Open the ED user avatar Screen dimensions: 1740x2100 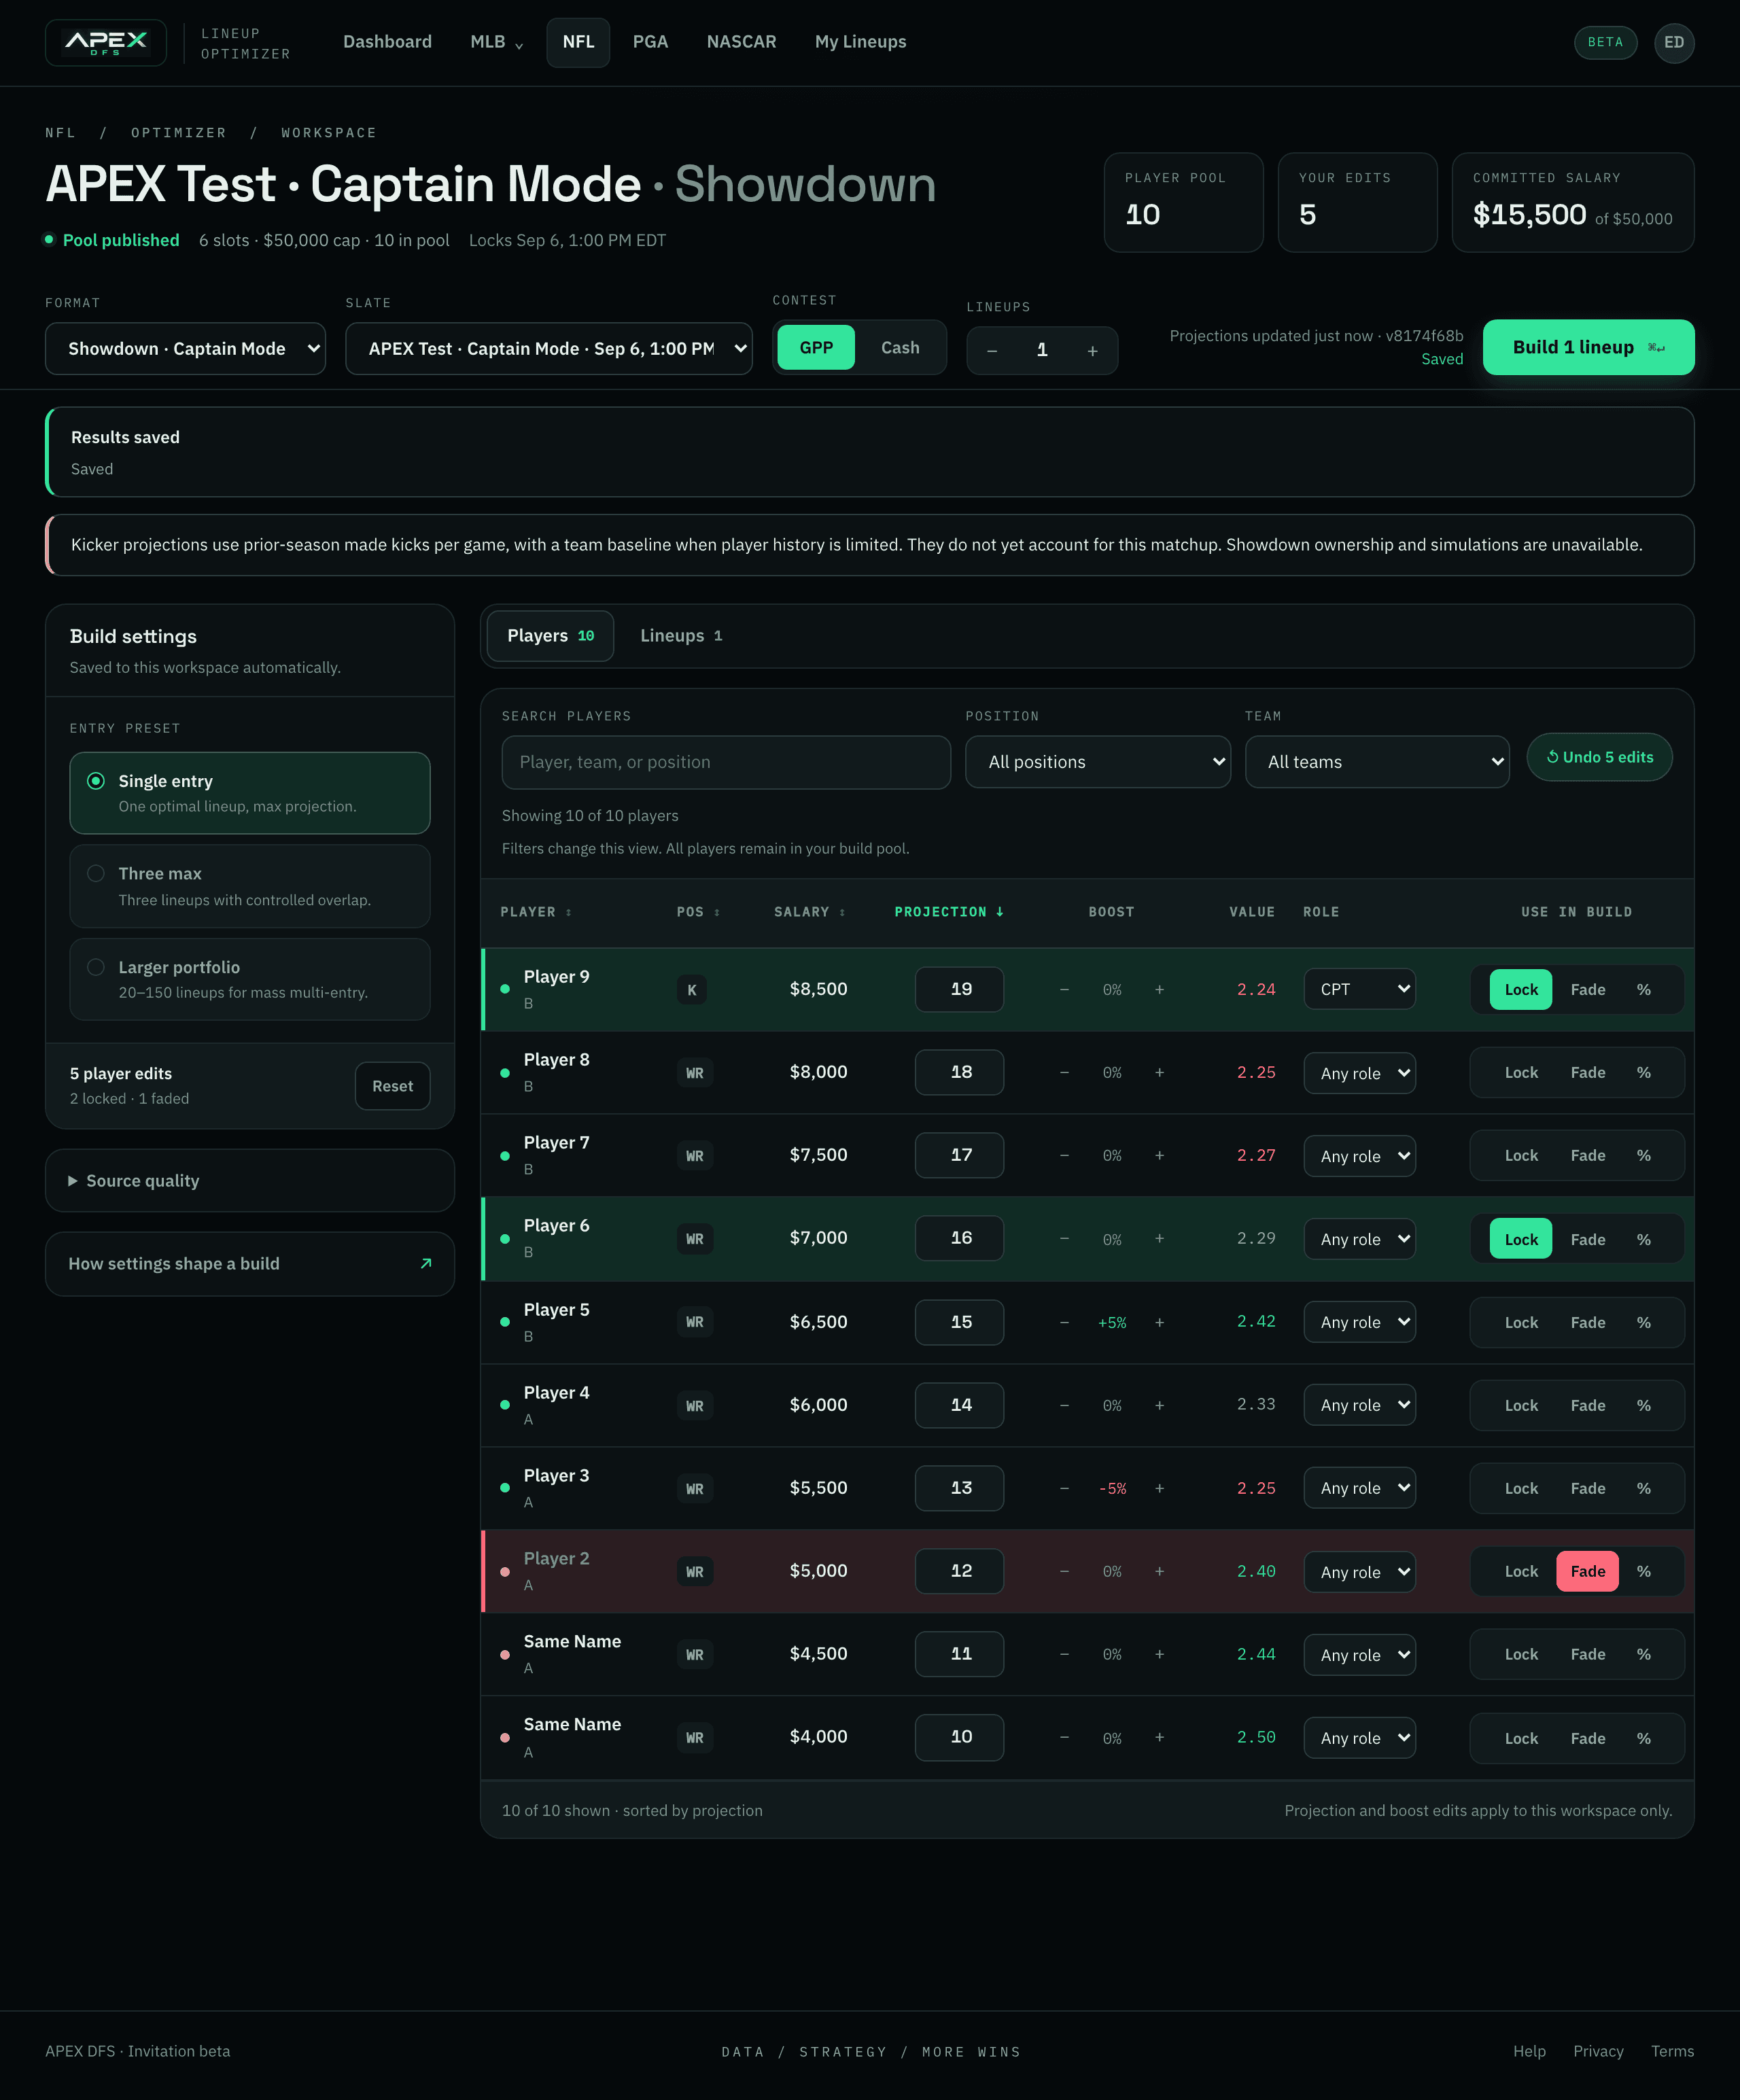(1673, 42)
